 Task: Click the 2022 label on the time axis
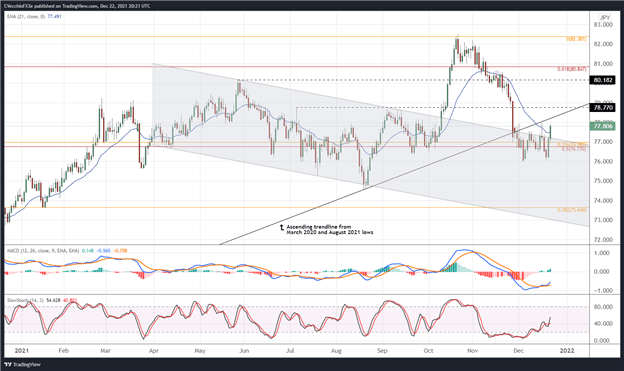tap(567, 351)
